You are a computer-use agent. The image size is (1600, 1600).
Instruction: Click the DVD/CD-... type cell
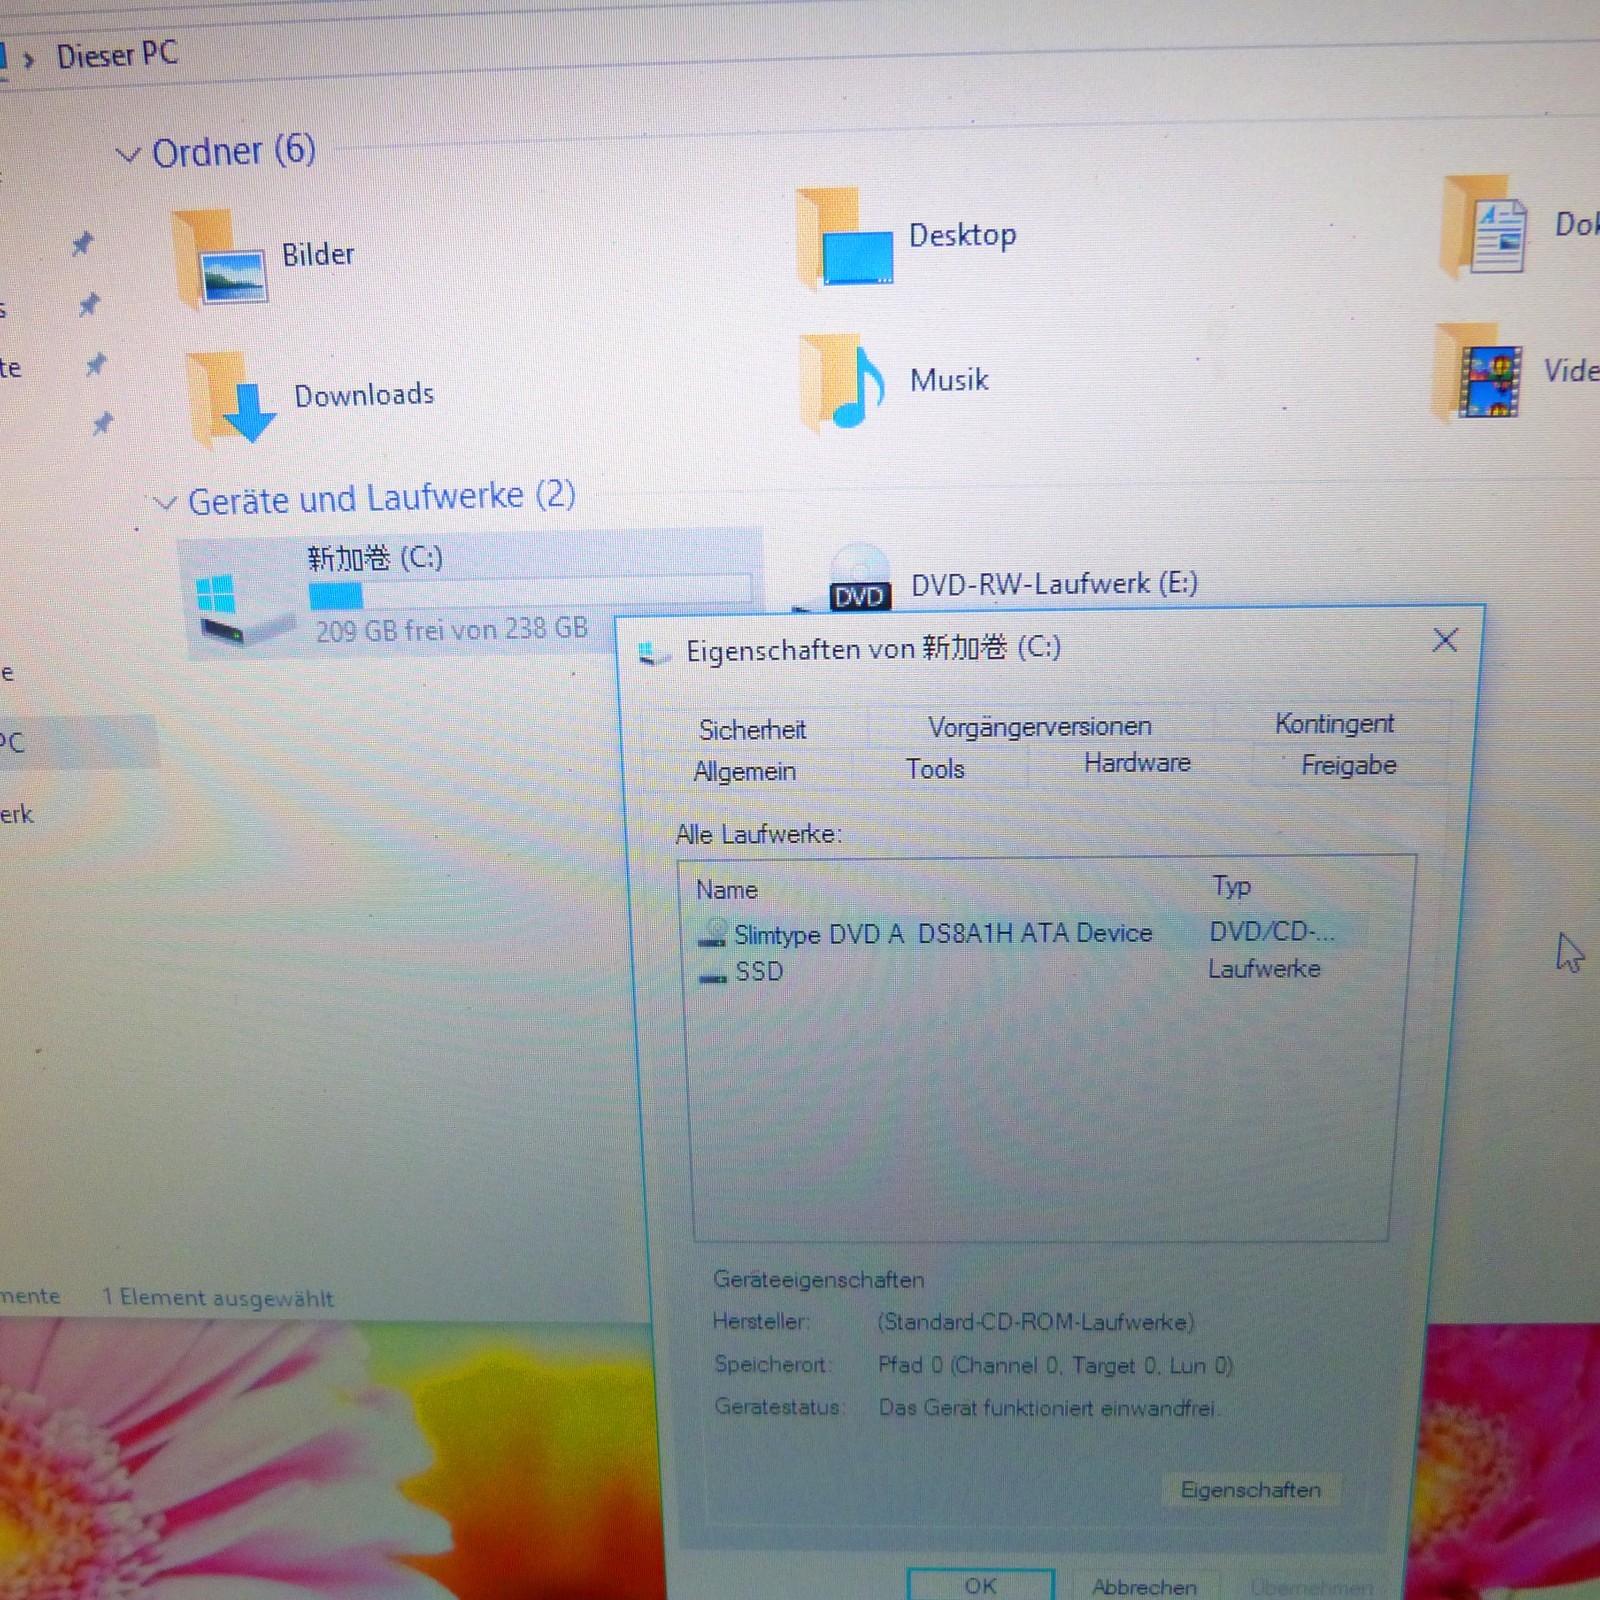1271,932
